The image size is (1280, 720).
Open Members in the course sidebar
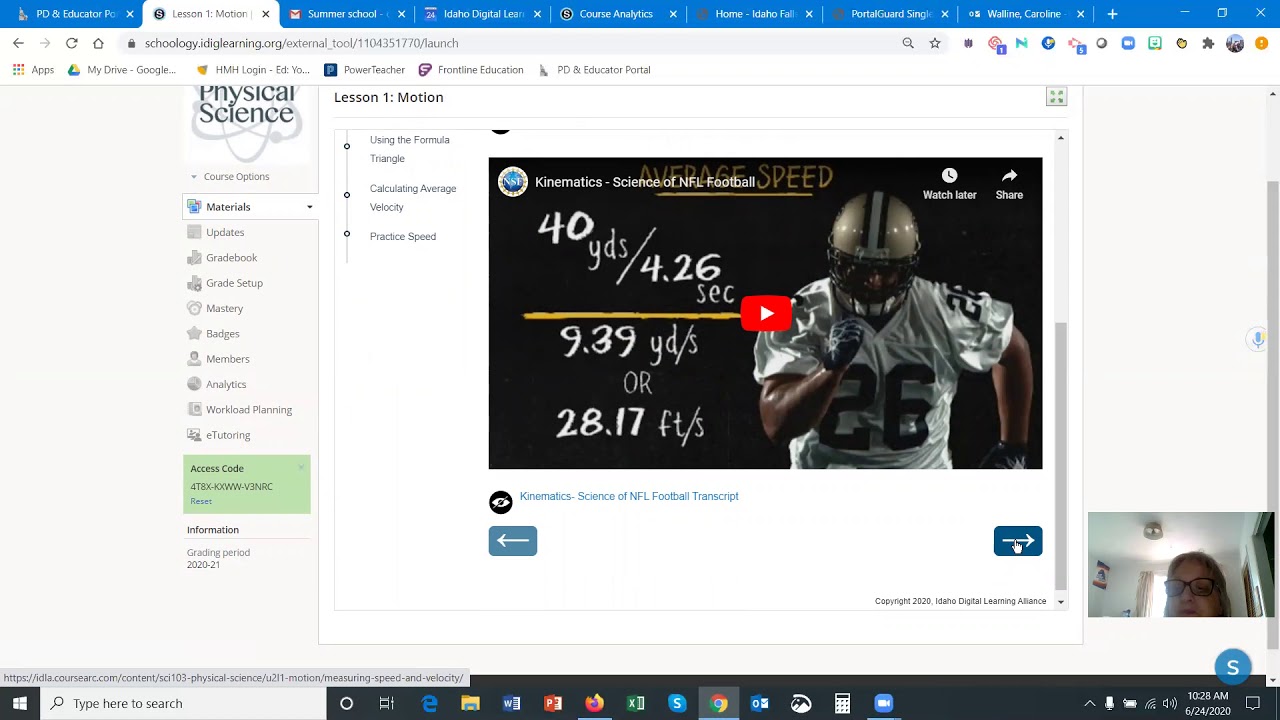[227, 359]
